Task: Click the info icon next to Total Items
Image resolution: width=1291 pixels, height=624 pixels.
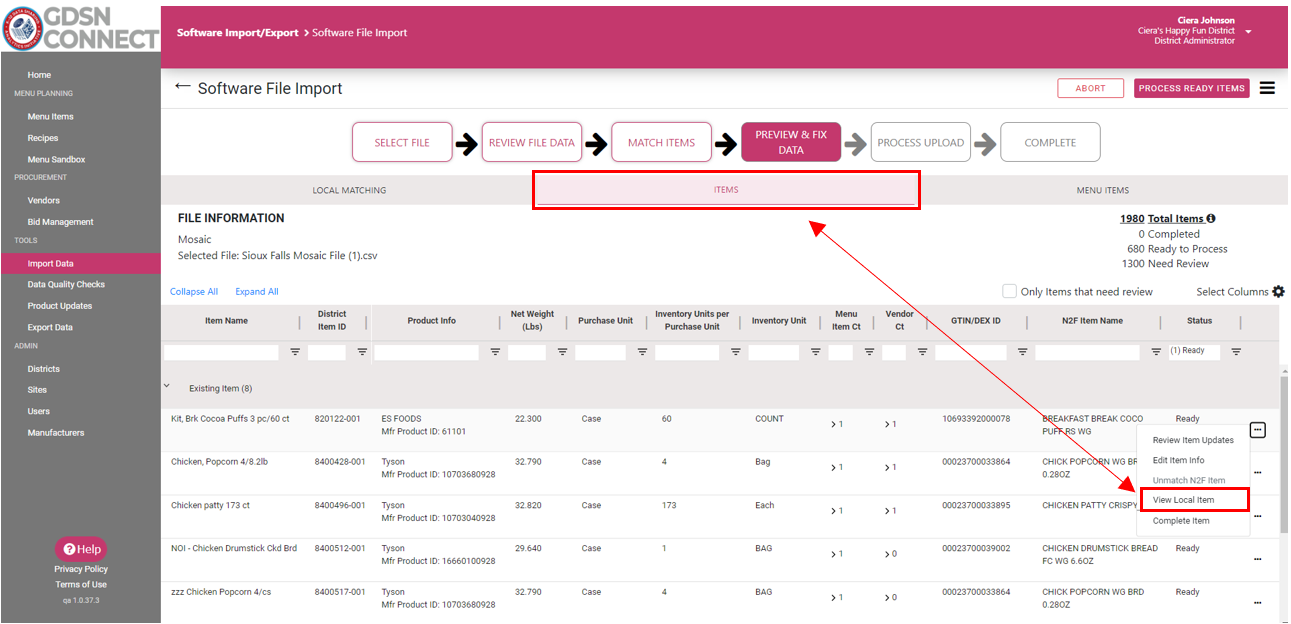Action: tap(1211, 219)
